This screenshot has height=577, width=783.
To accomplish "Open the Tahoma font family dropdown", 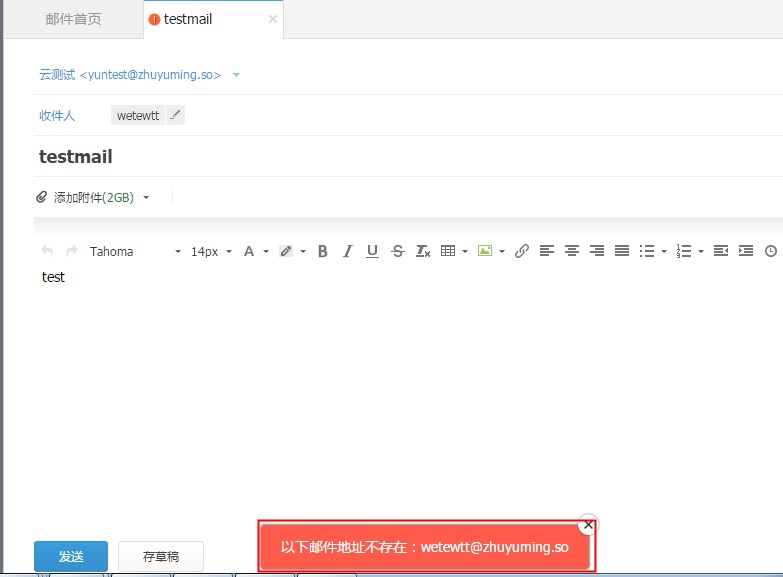I will point(135,251).
